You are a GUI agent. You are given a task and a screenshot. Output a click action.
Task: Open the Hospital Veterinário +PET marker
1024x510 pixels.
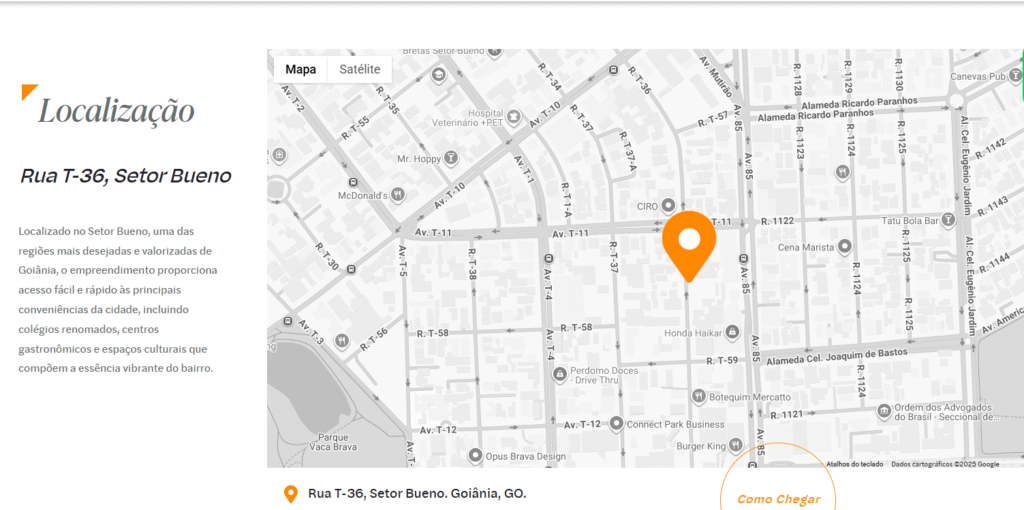[514, 116]
